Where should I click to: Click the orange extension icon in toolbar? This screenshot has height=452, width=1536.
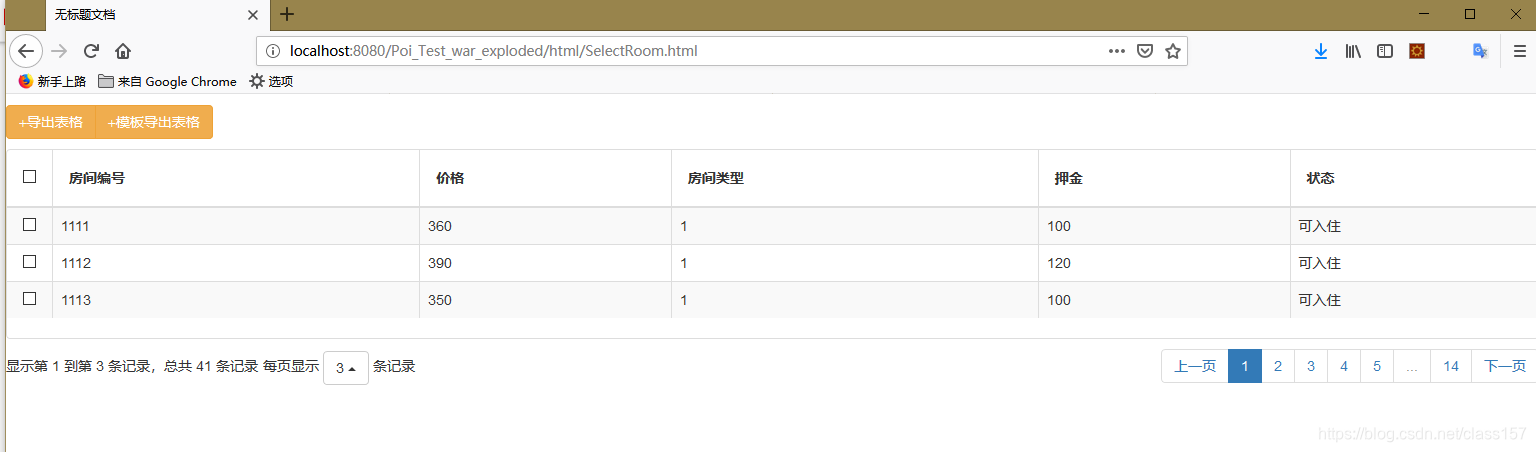[x=1416, y=51]
